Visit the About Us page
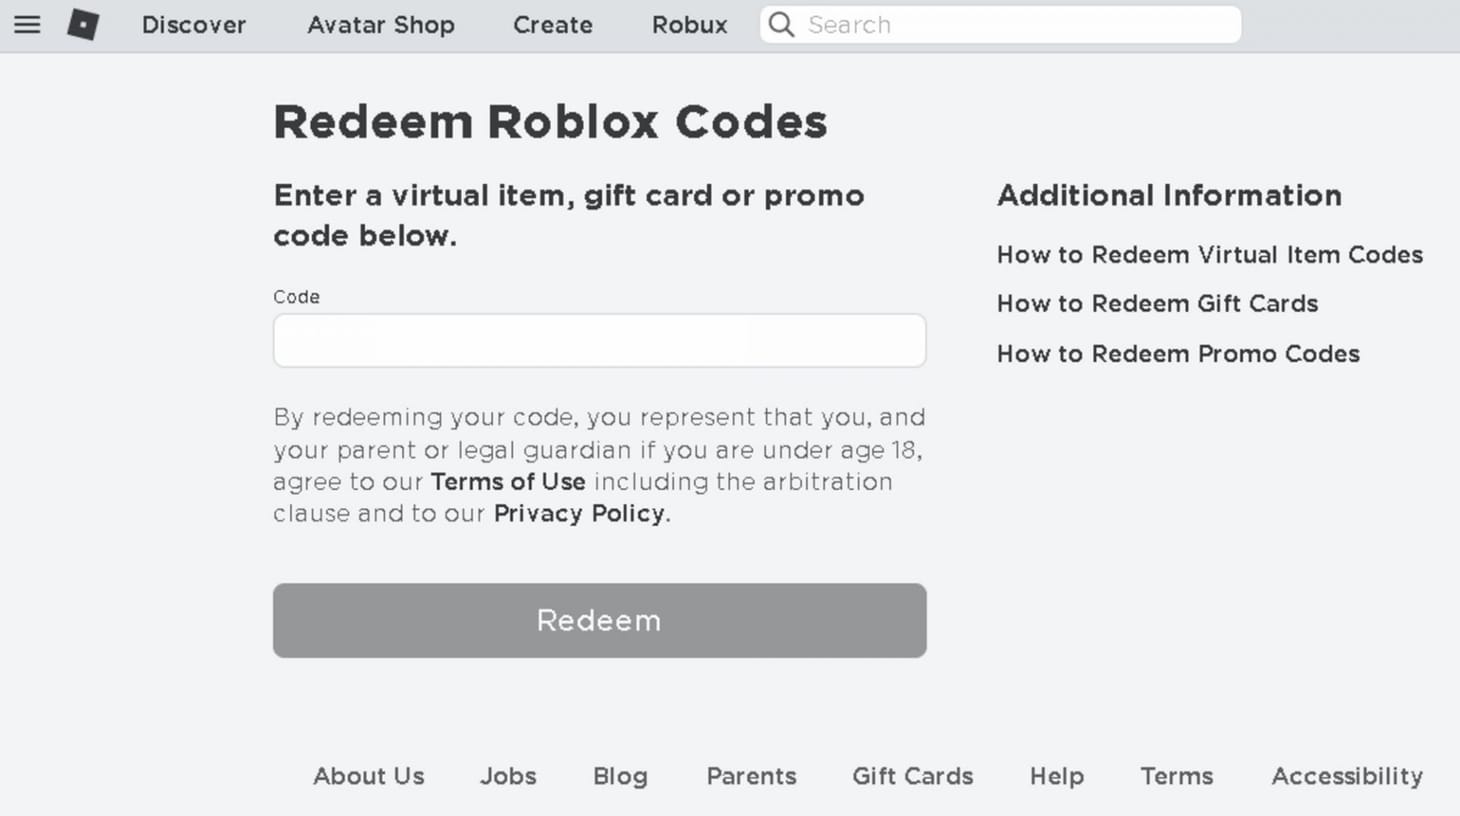Screen dimensions: 1460x816 point(368,776)
